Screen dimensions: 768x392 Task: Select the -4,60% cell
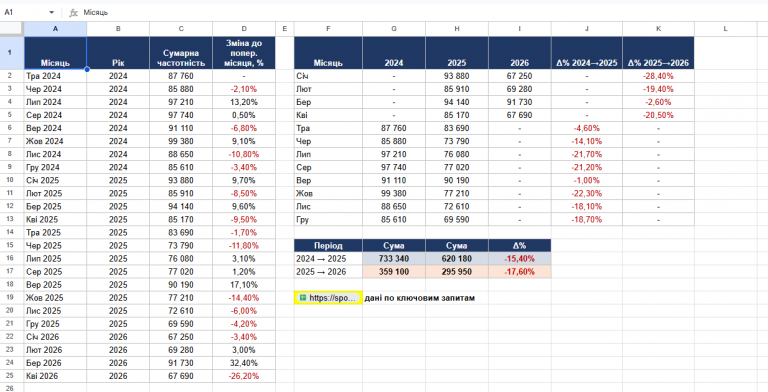[x=587, y=128]
